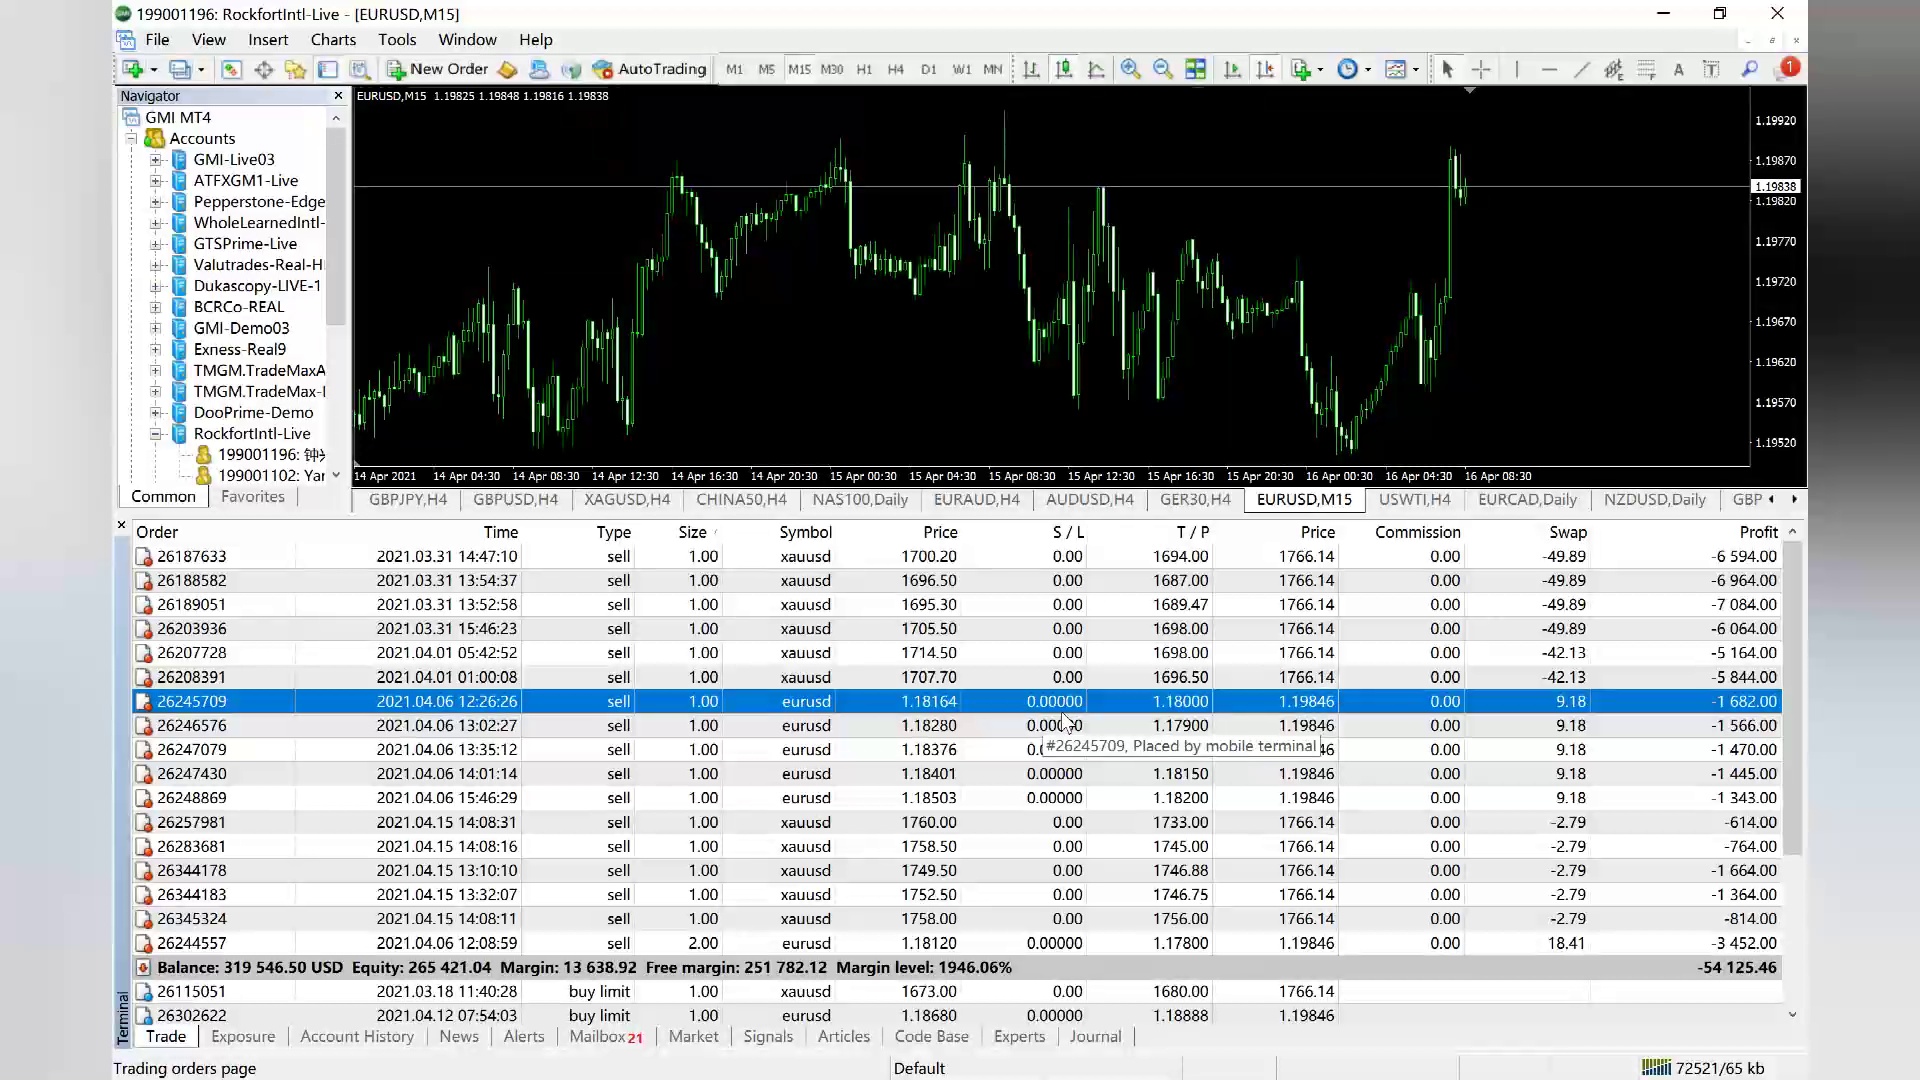
Task: Click the New Order button
Action: coord(438,69)
